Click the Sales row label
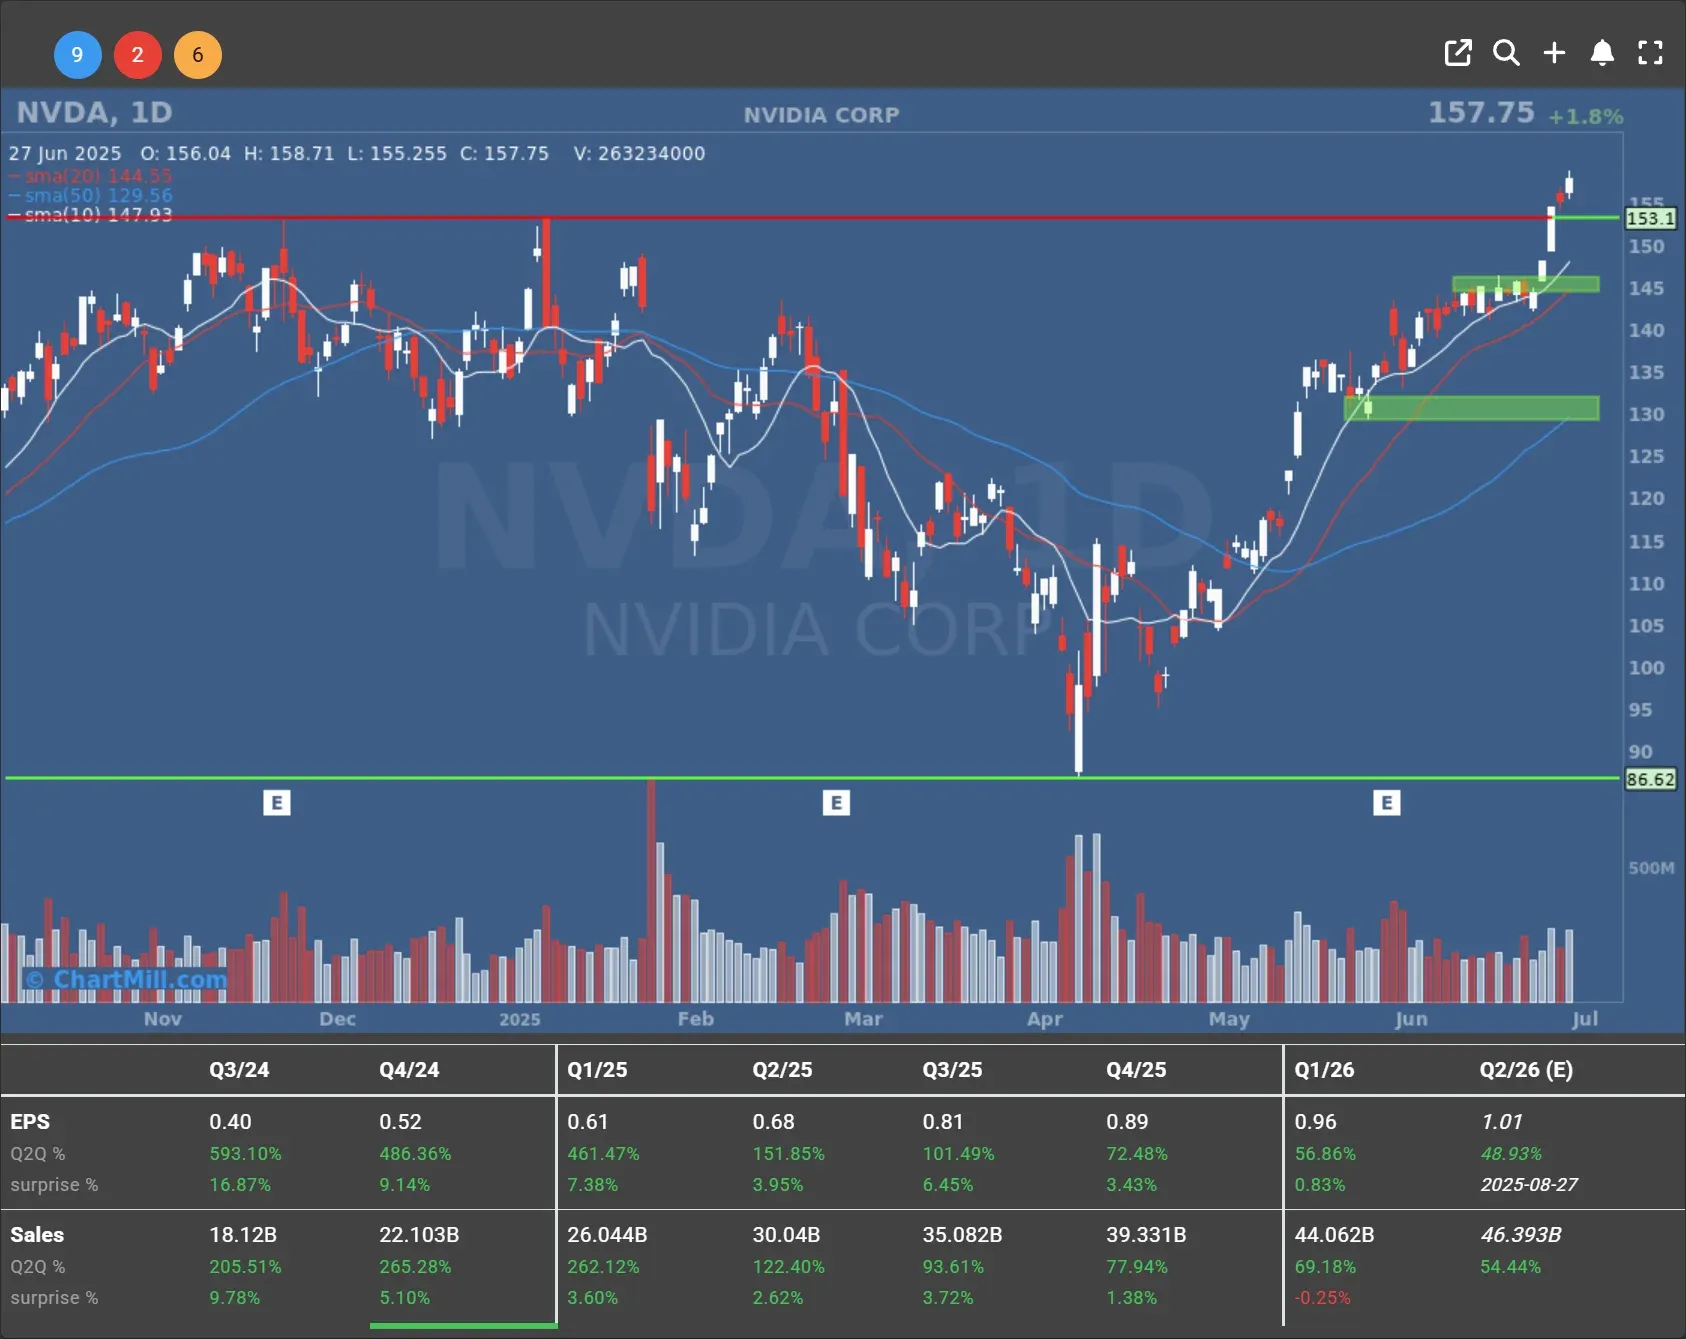Viewport: 1686px width, 1339px height. coord(37,1235)
